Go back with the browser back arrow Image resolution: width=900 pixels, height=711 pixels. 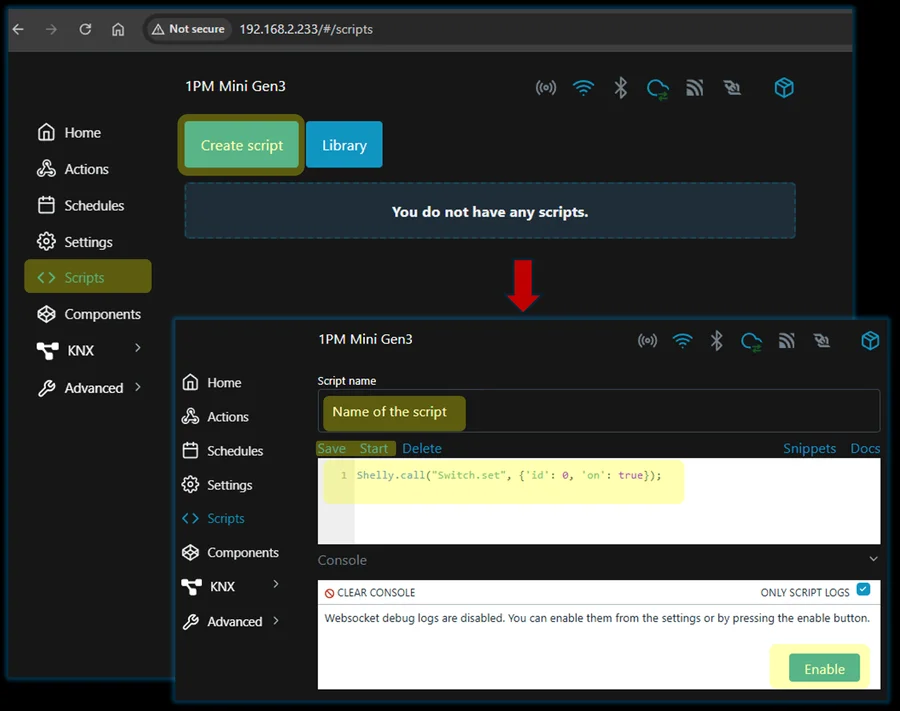point(18,29)
